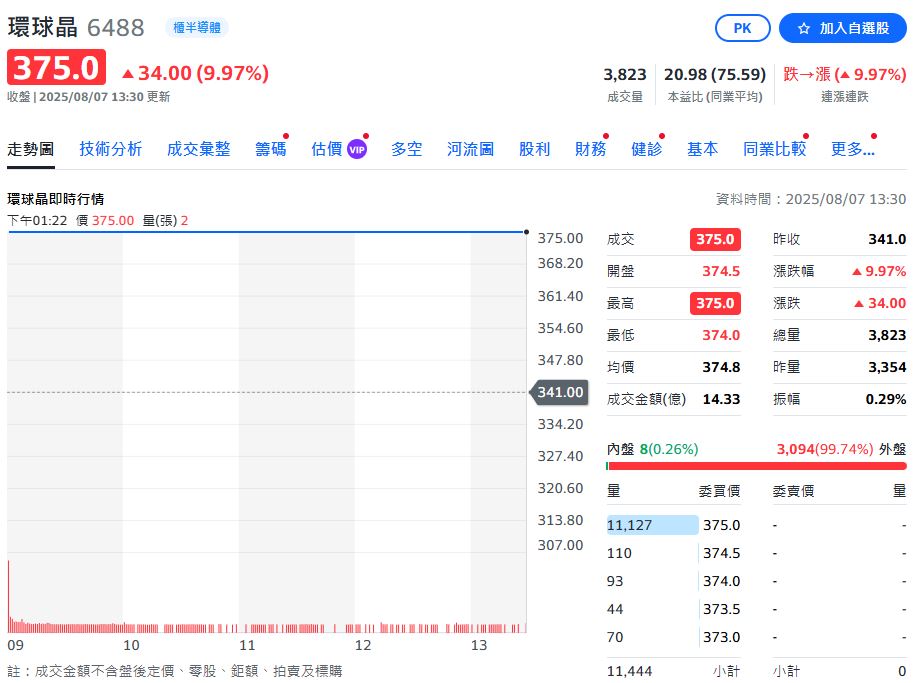Click the ▲34.00 (9.97%) change text
The image size is (917, 683).
pos(195,73)
